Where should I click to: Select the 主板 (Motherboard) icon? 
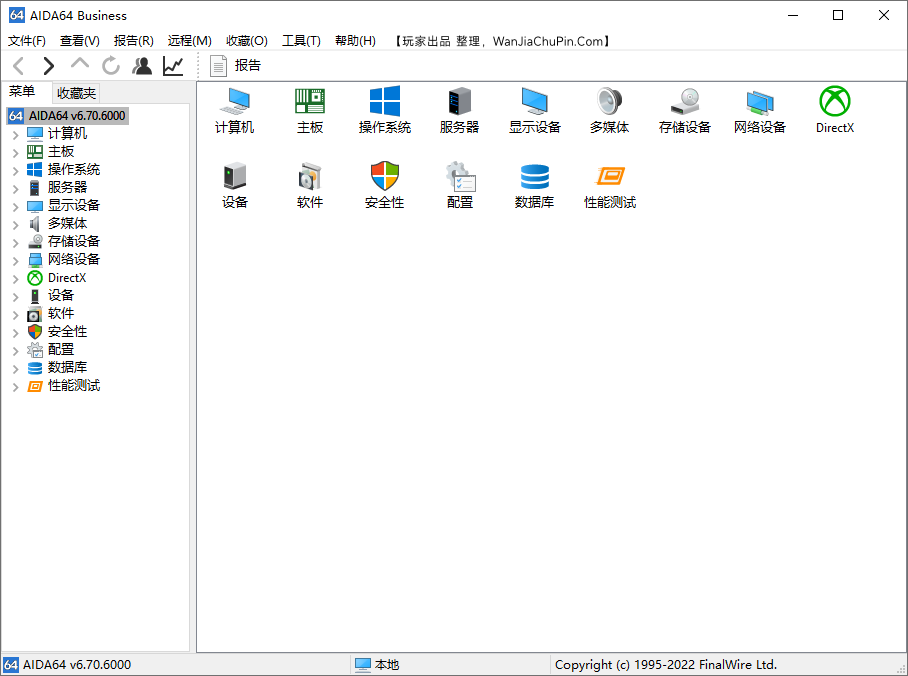tap(309, 110)
